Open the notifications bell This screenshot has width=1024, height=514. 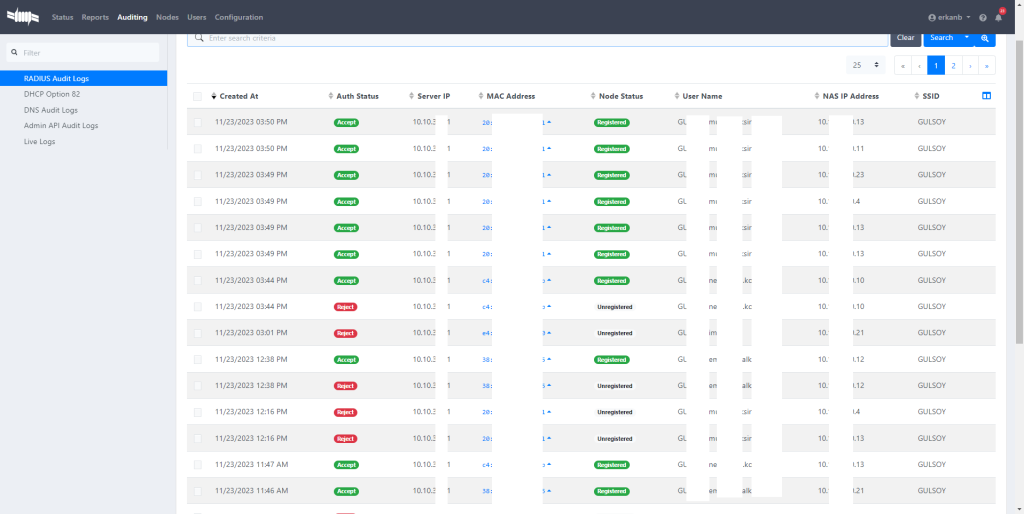point(998,18)
